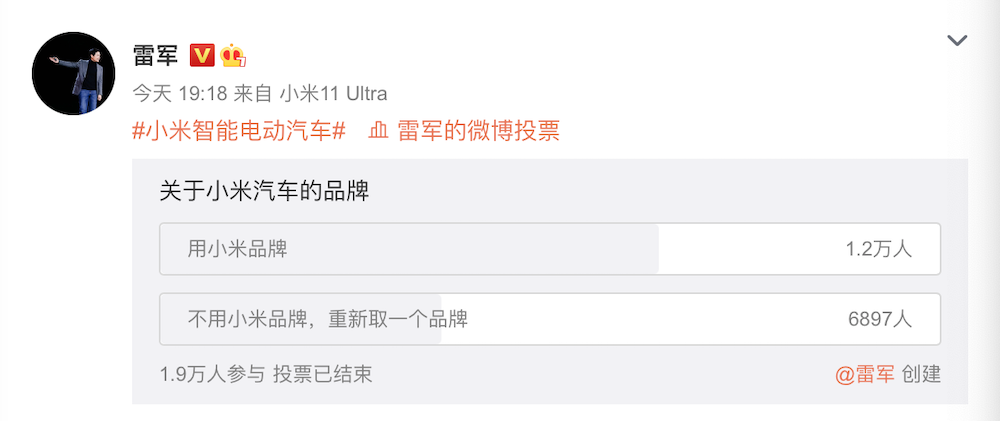Image resolution: width=1000 pixels, height=421 pixels.
Task: Click the 1.2万人 vote count
Action: (878, 249)
